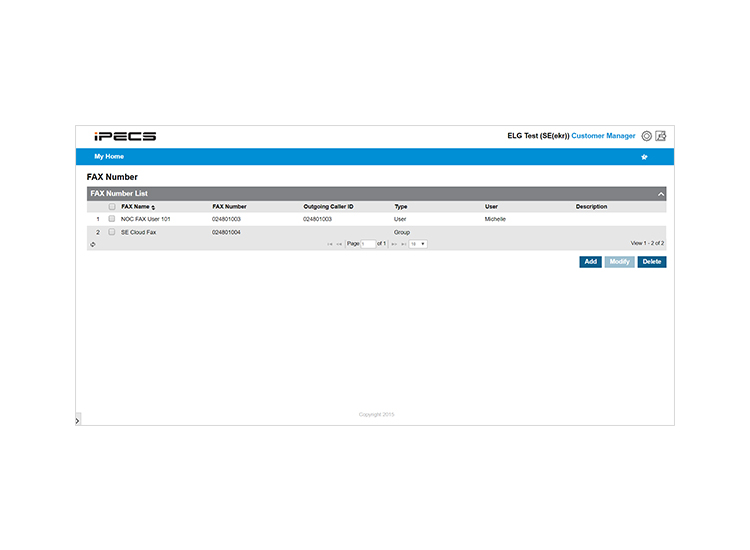This screenshot has width=750, height=550.
Task: Click the Delete button
Action: point(652,262)
